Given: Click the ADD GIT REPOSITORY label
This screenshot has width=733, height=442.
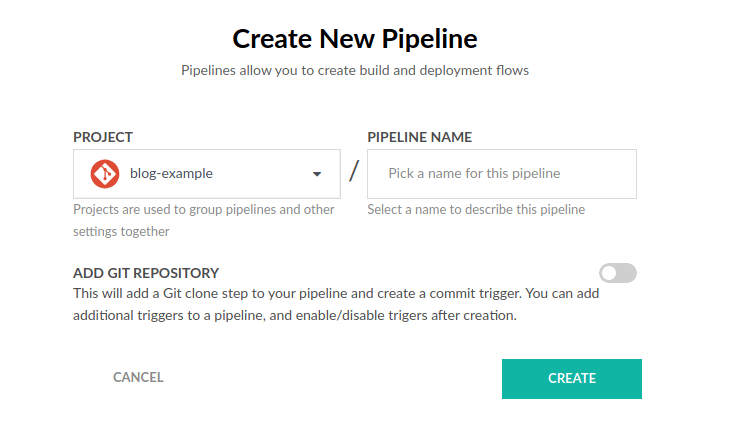Looking at the screenshot, I should pyautogui.click(x=146, y=273).
